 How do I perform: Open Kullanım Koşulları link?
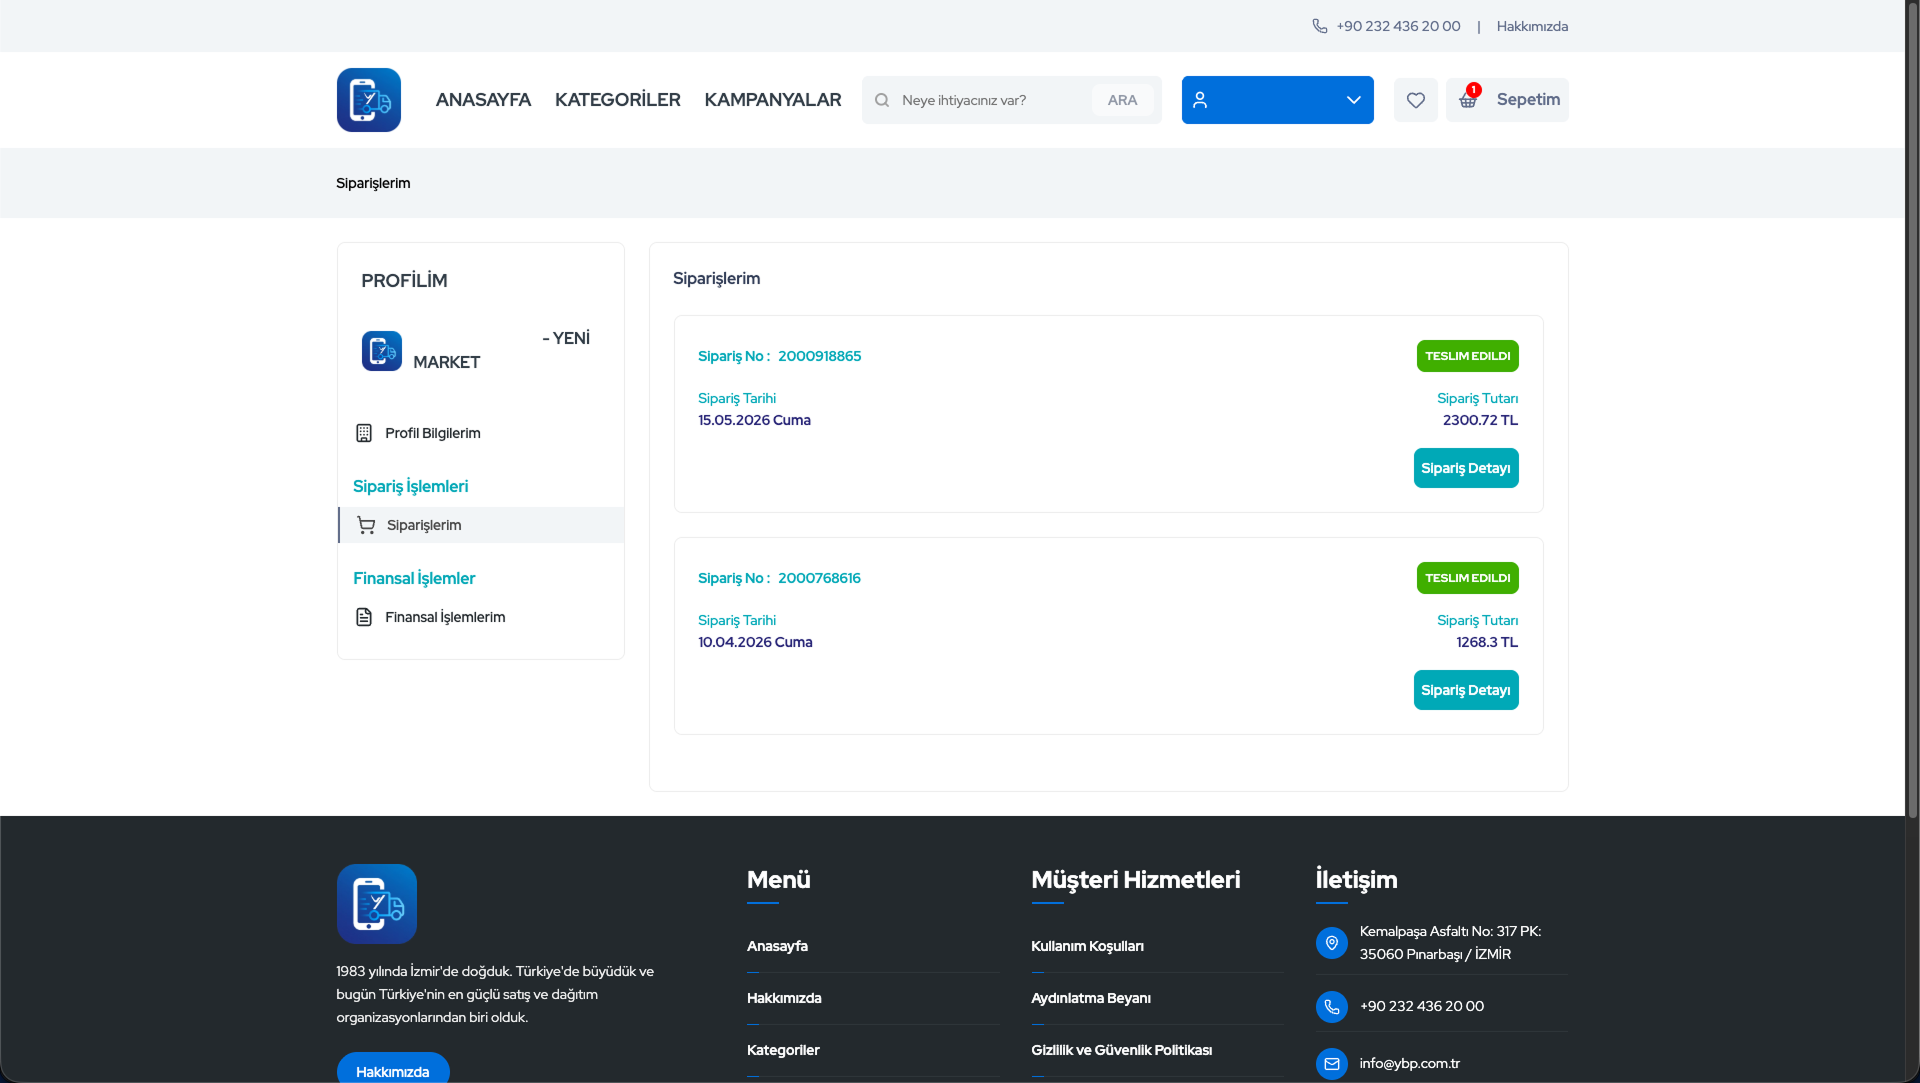(x=1087, y=946)
